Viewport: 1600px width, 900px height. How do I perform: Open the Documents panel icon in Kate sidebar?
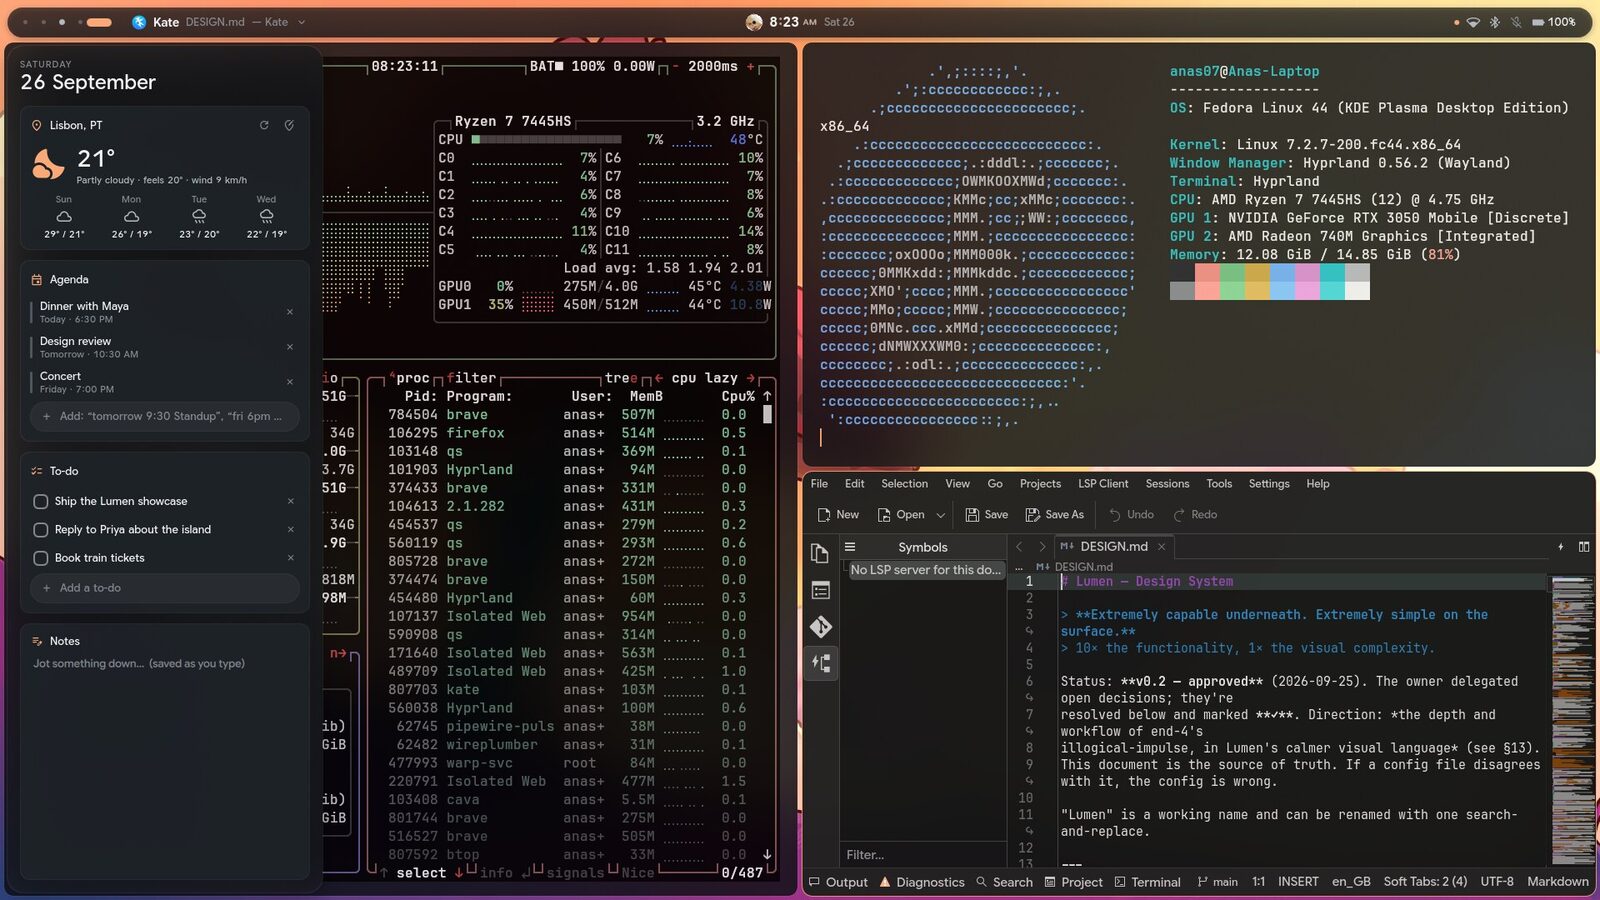[820, 554]
